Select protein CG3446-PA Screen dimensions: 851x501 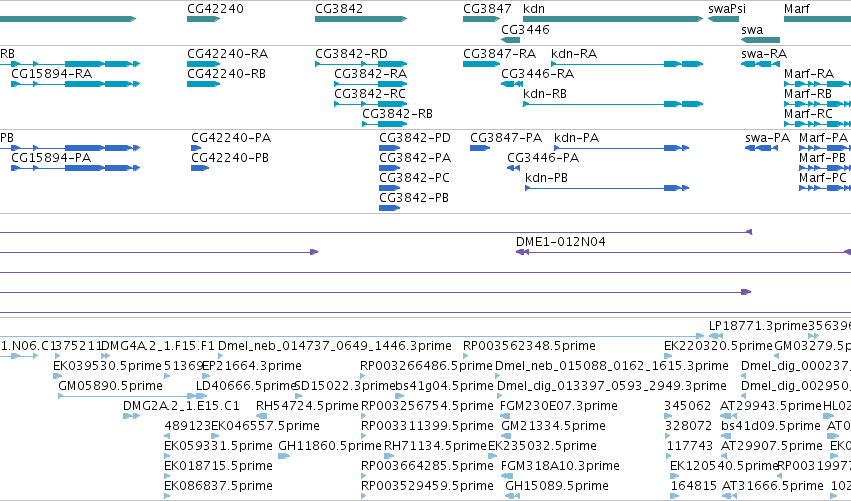(x=543, y=158)
